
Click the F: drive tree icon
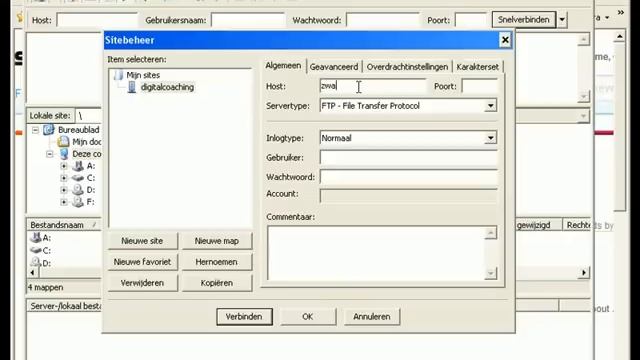click(78, 202)
